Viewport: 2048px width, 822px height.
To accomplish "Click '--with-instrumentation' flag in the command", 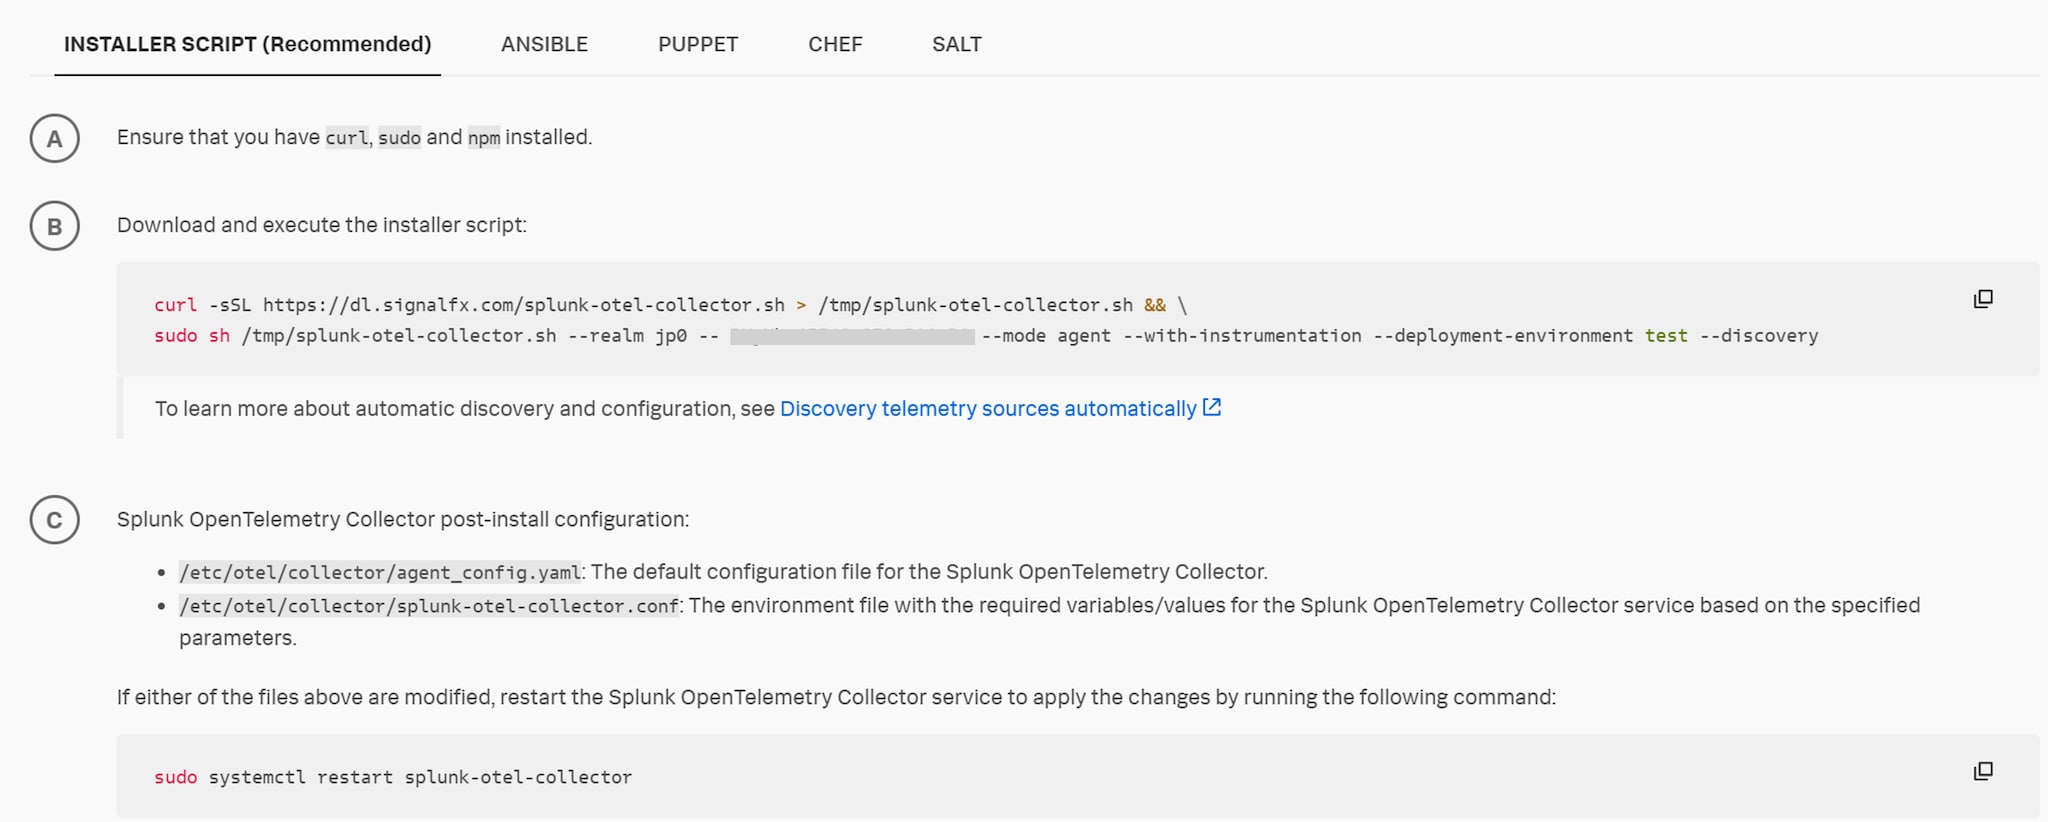I will coord(1242,336).
